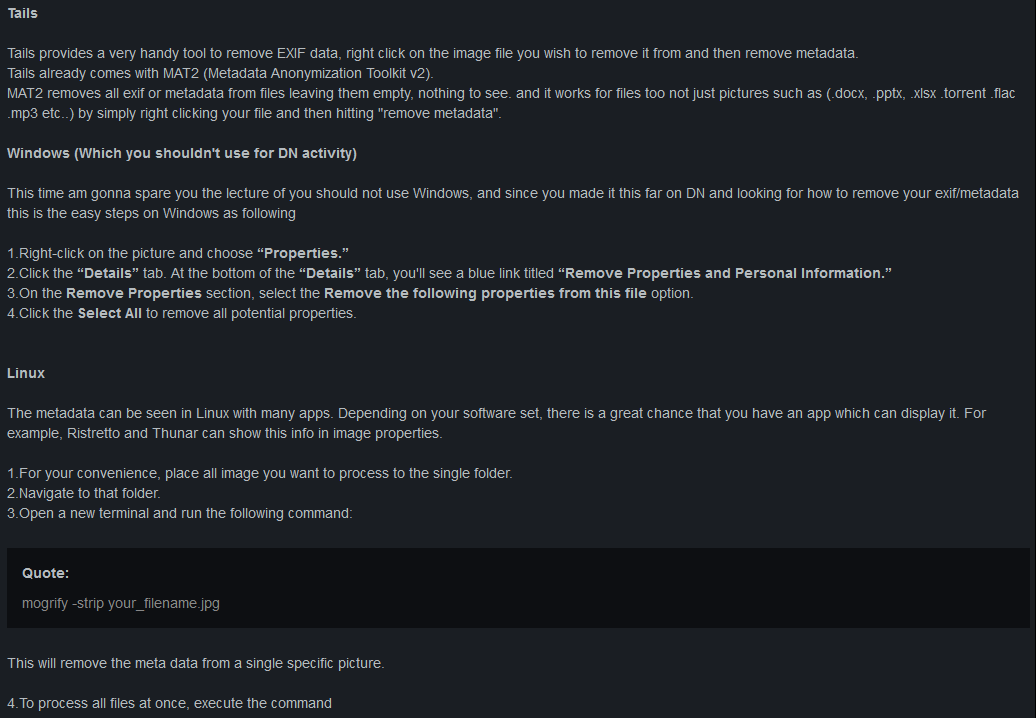Click "Remove Properties and Personal Information." text

coord(725,273)
